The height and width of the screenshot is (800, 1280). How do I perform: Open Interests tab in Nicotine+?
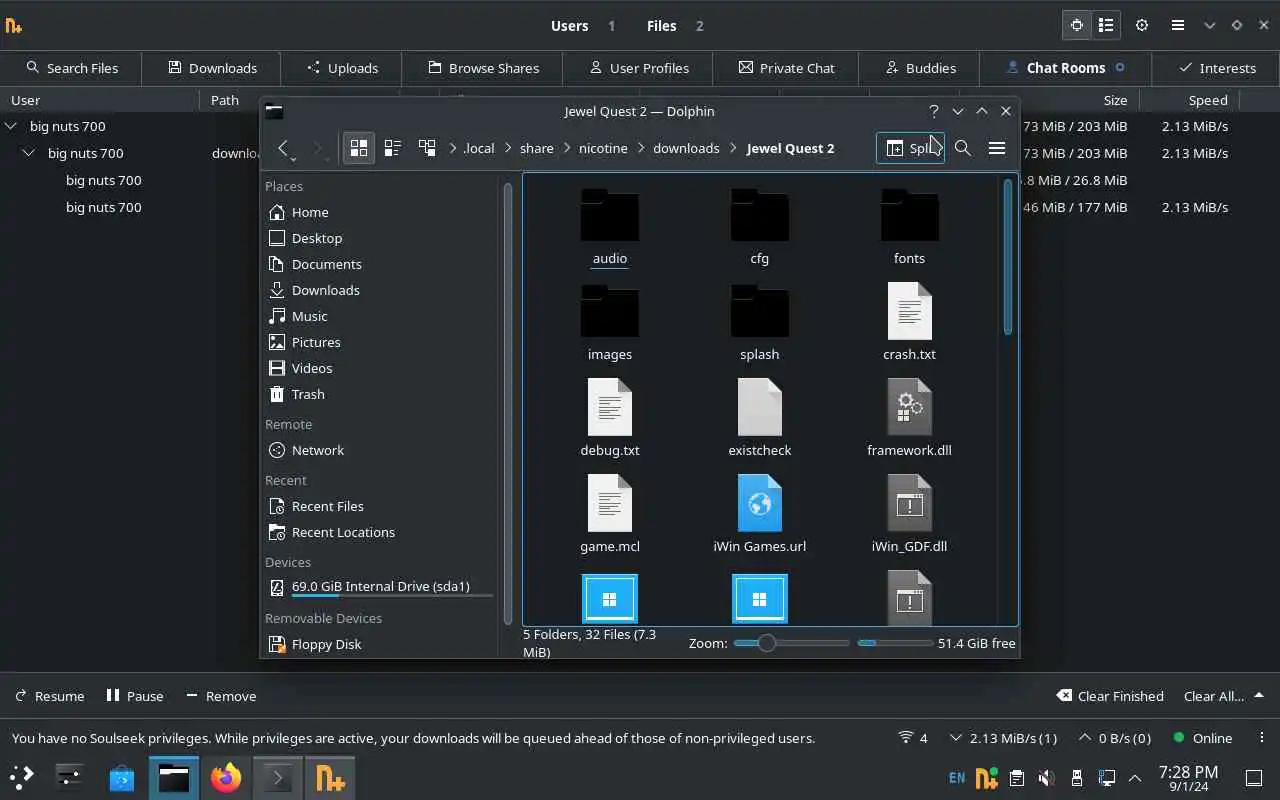[x=1217, y=68]
